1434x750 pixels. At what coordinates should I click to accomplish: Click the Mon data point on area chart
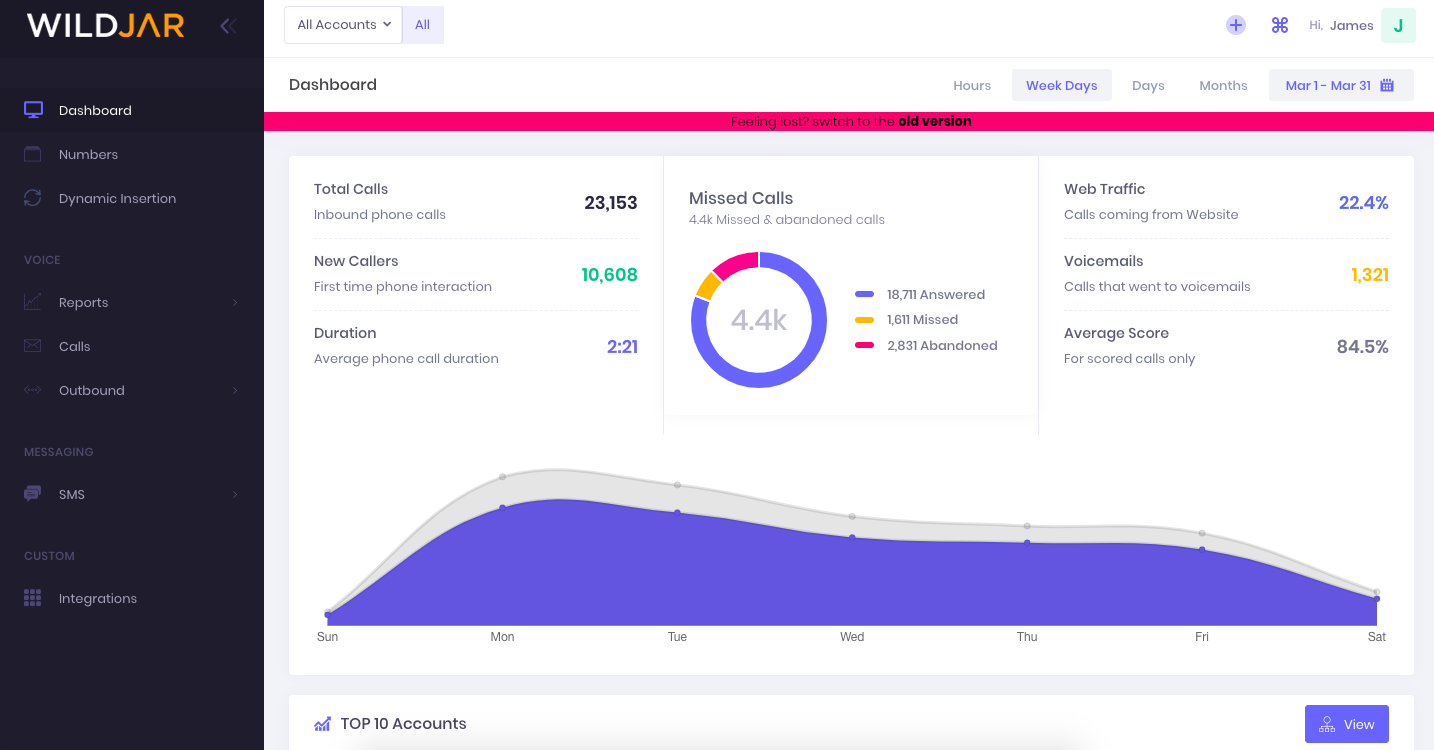click(x=502, y=508)
